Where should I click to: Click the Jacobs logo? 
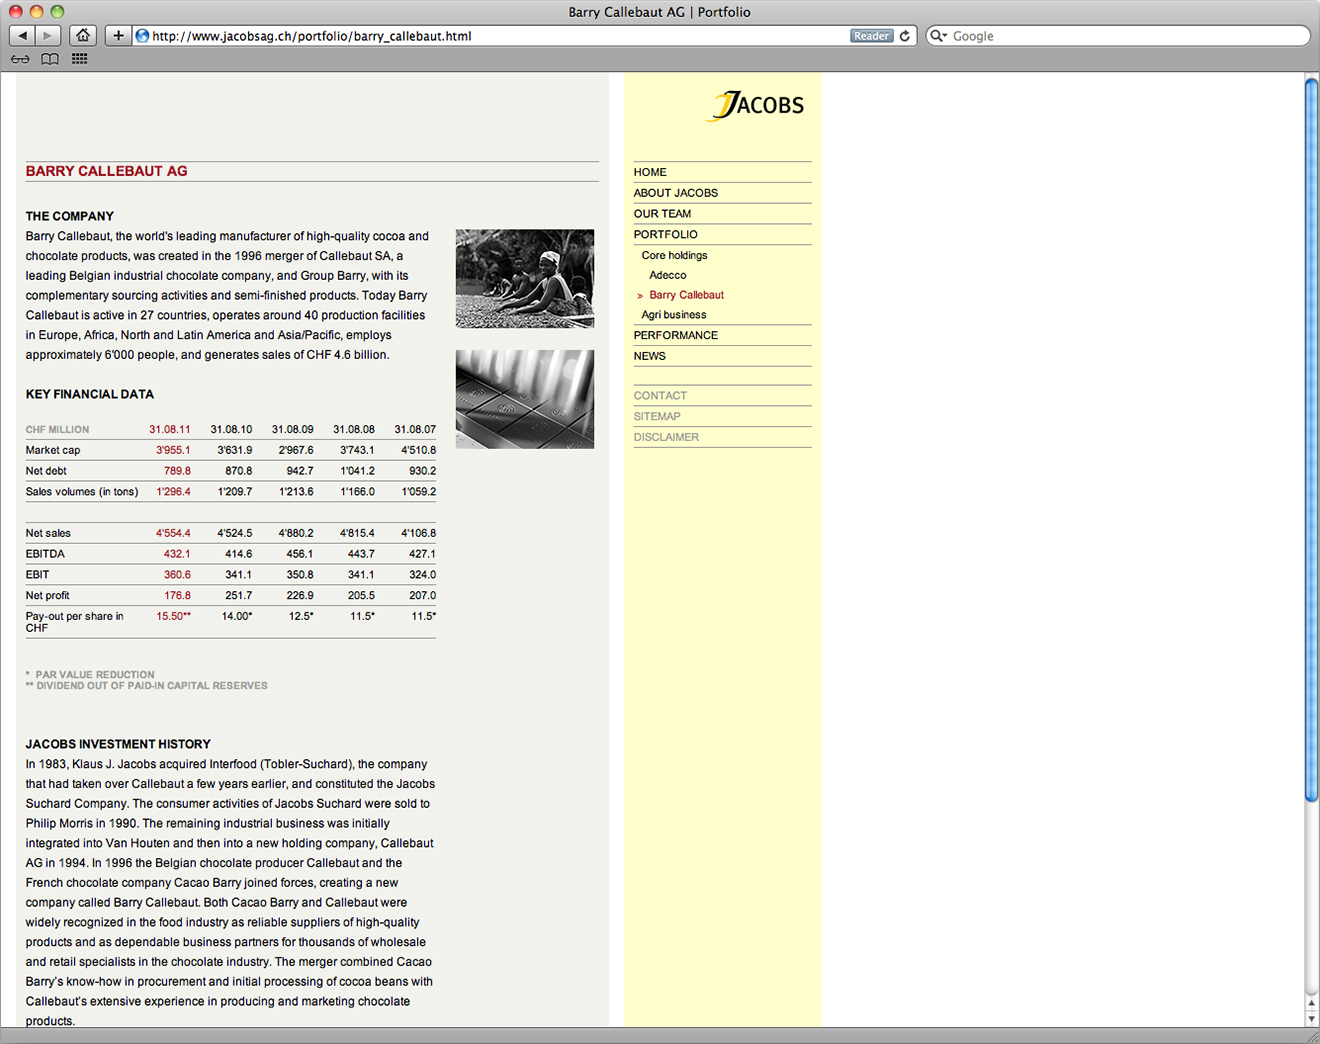pyautogui.click(x=758, y=105)
